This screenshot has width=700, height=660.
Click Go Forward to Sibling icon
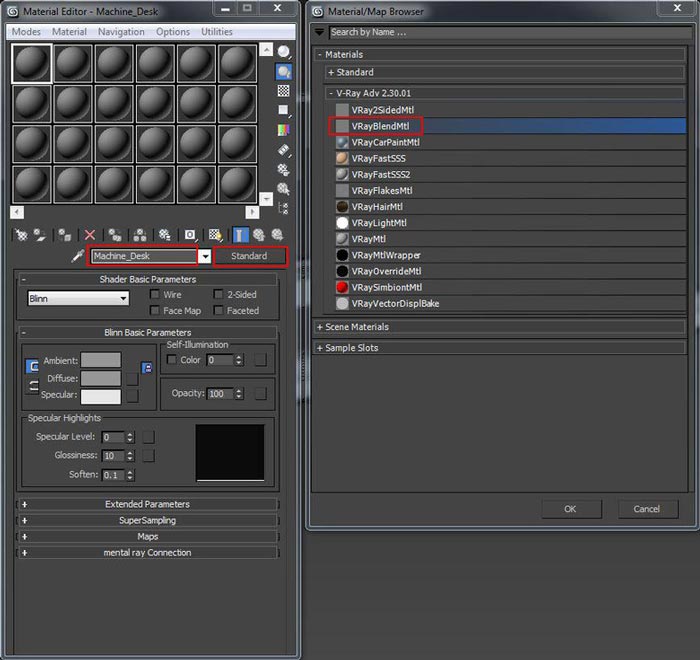tap(278, 234)
